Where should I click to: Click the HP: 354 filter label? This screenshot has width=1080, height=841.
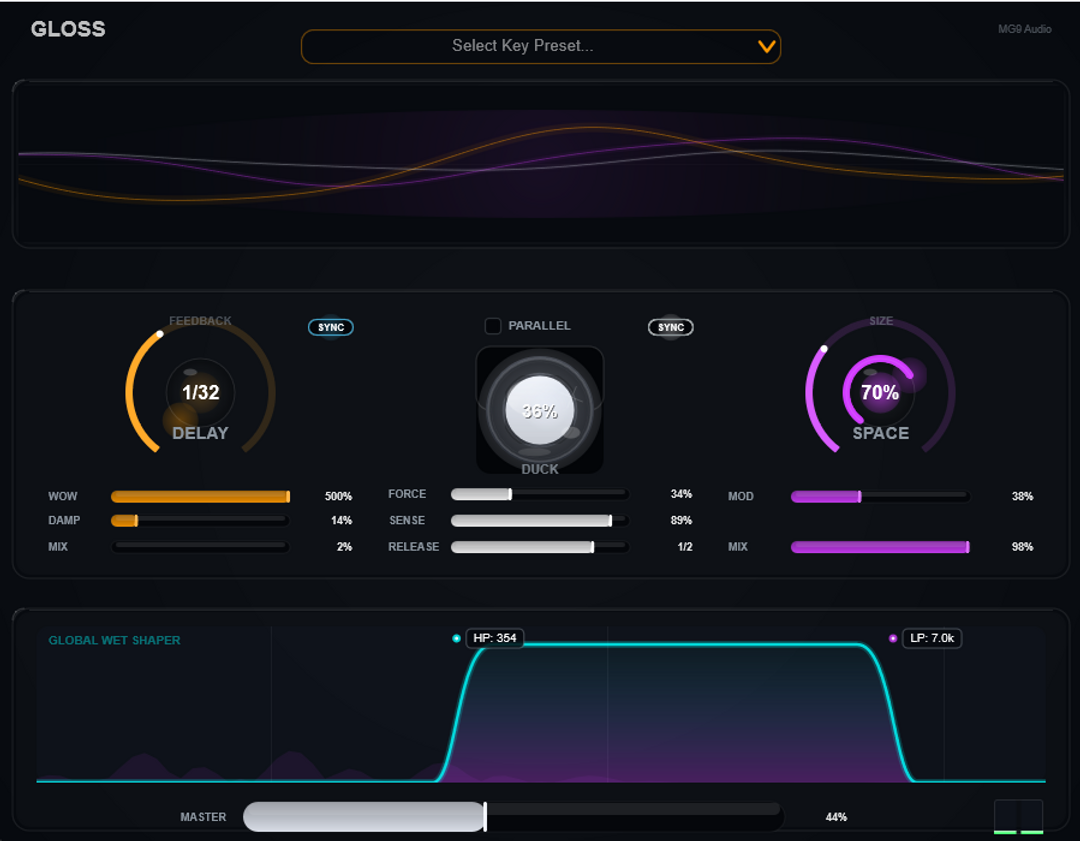(495, 638)
